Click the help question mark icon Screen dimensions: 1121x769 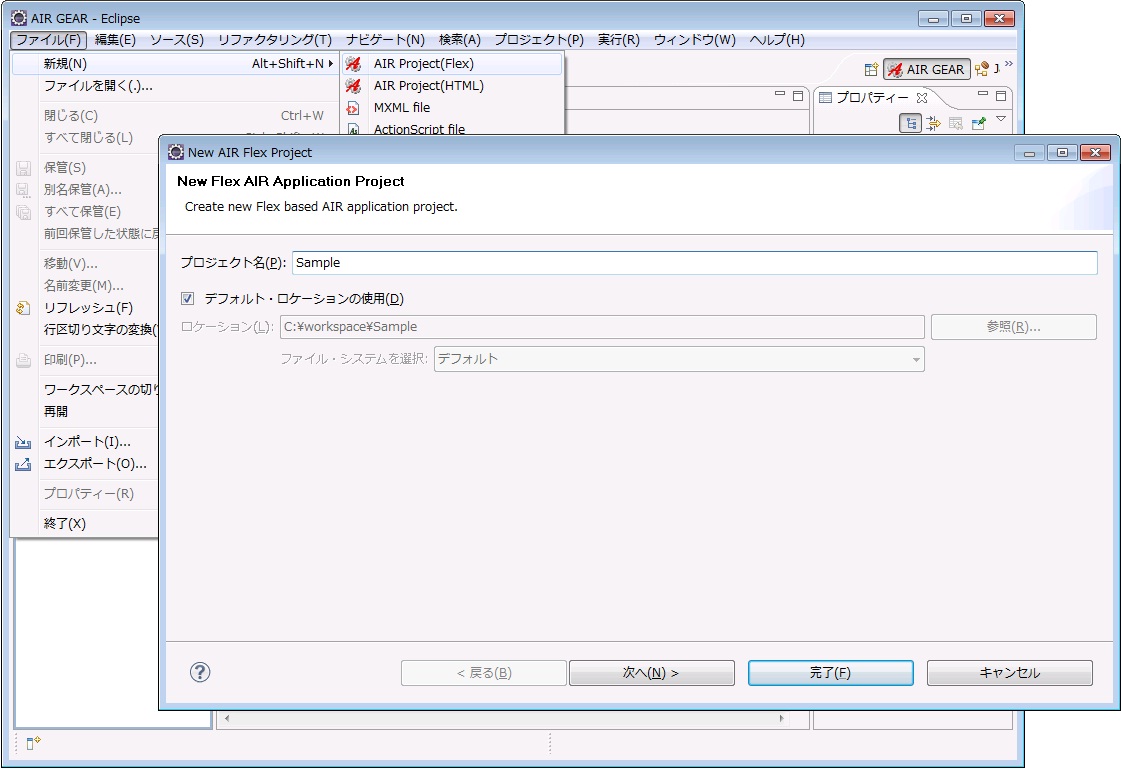tap(200, 672)
